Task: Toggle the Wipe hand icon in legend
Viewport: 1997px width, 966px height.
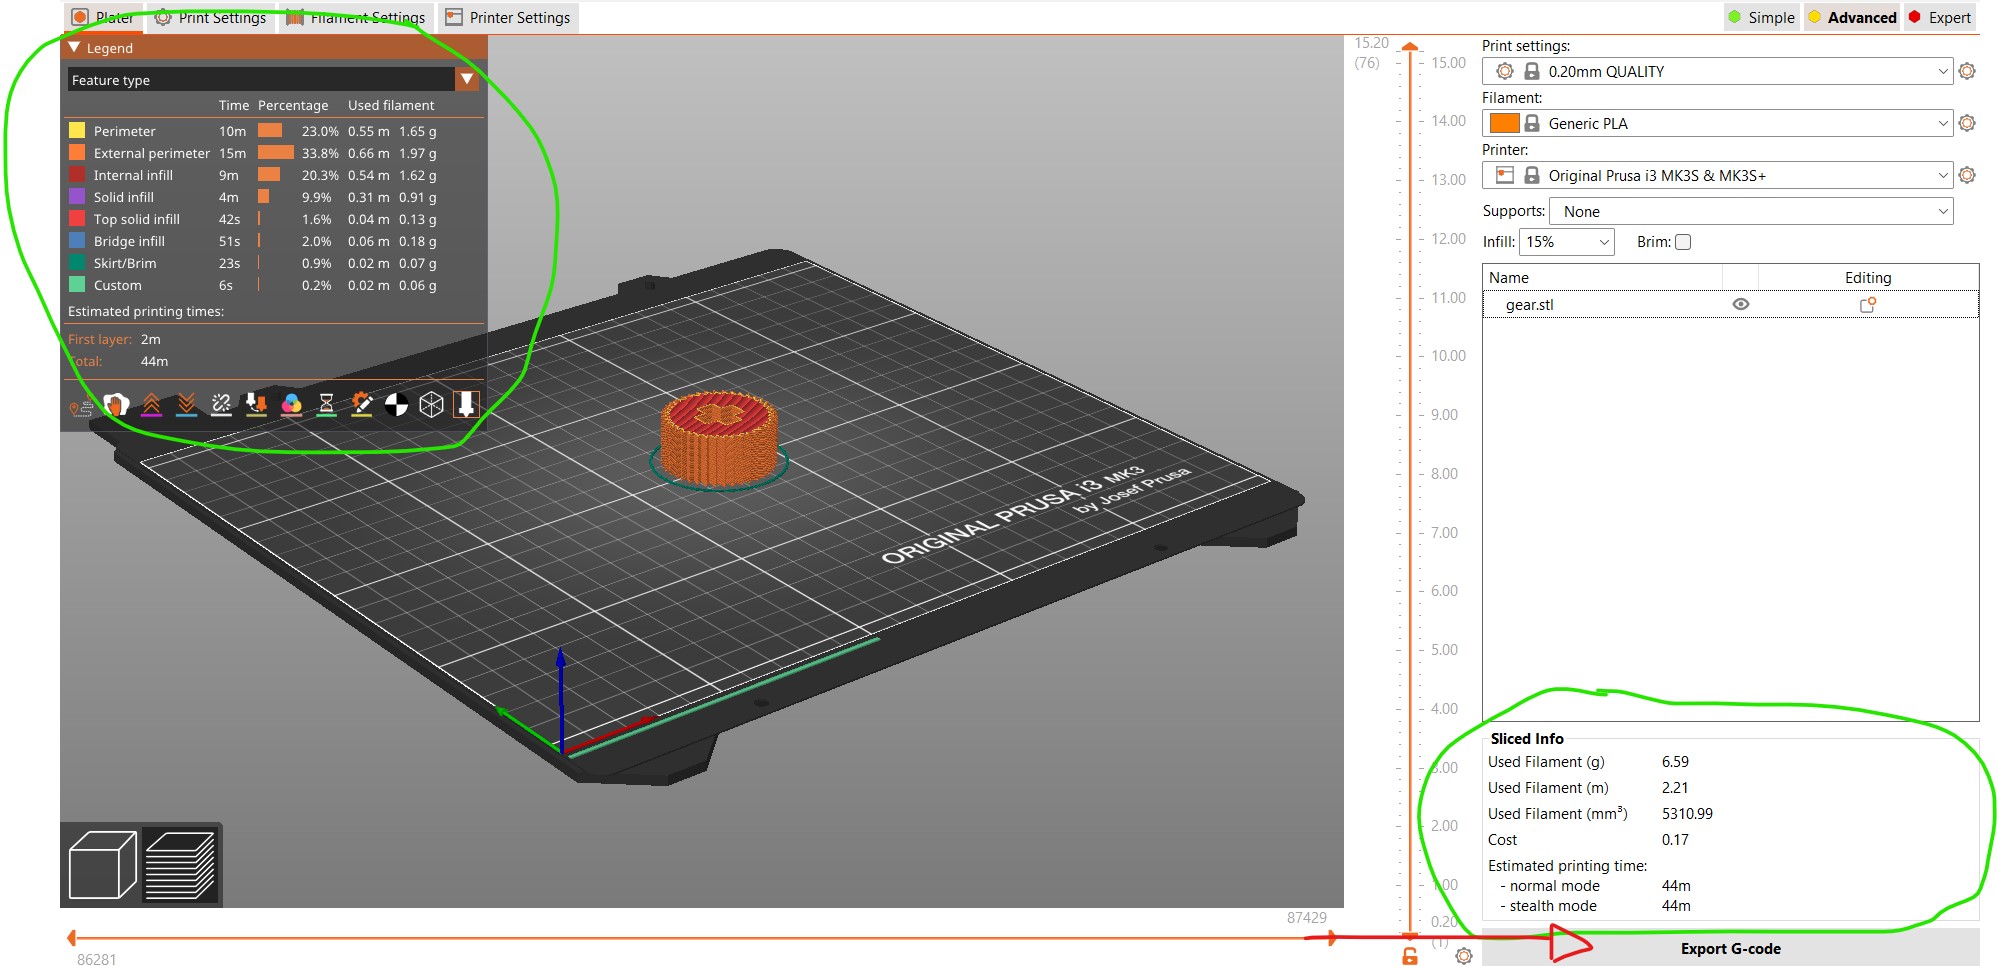Action: pos(116,404)
